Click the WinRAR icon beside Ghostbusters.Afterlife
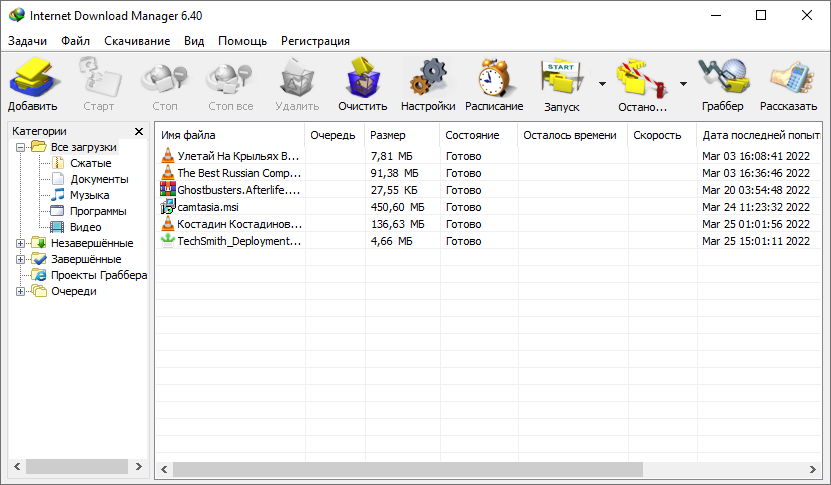Screen dimensions: 831x485 click(167, 189)
